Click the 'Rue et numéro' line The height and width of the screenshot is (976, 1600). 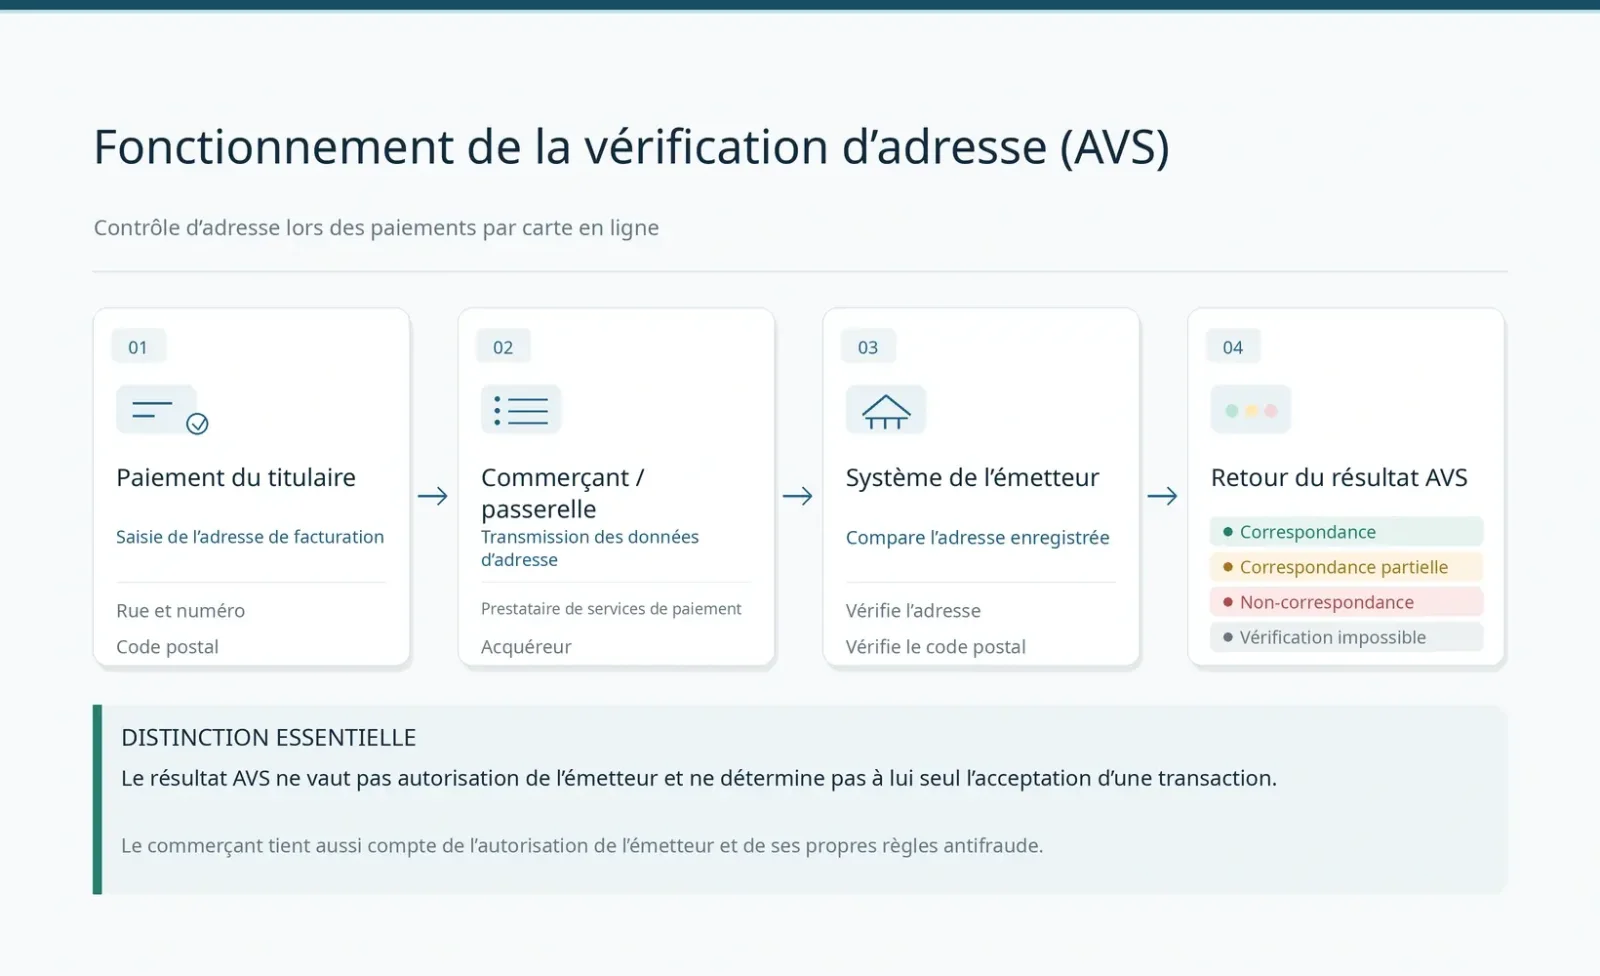coord(180,611)
